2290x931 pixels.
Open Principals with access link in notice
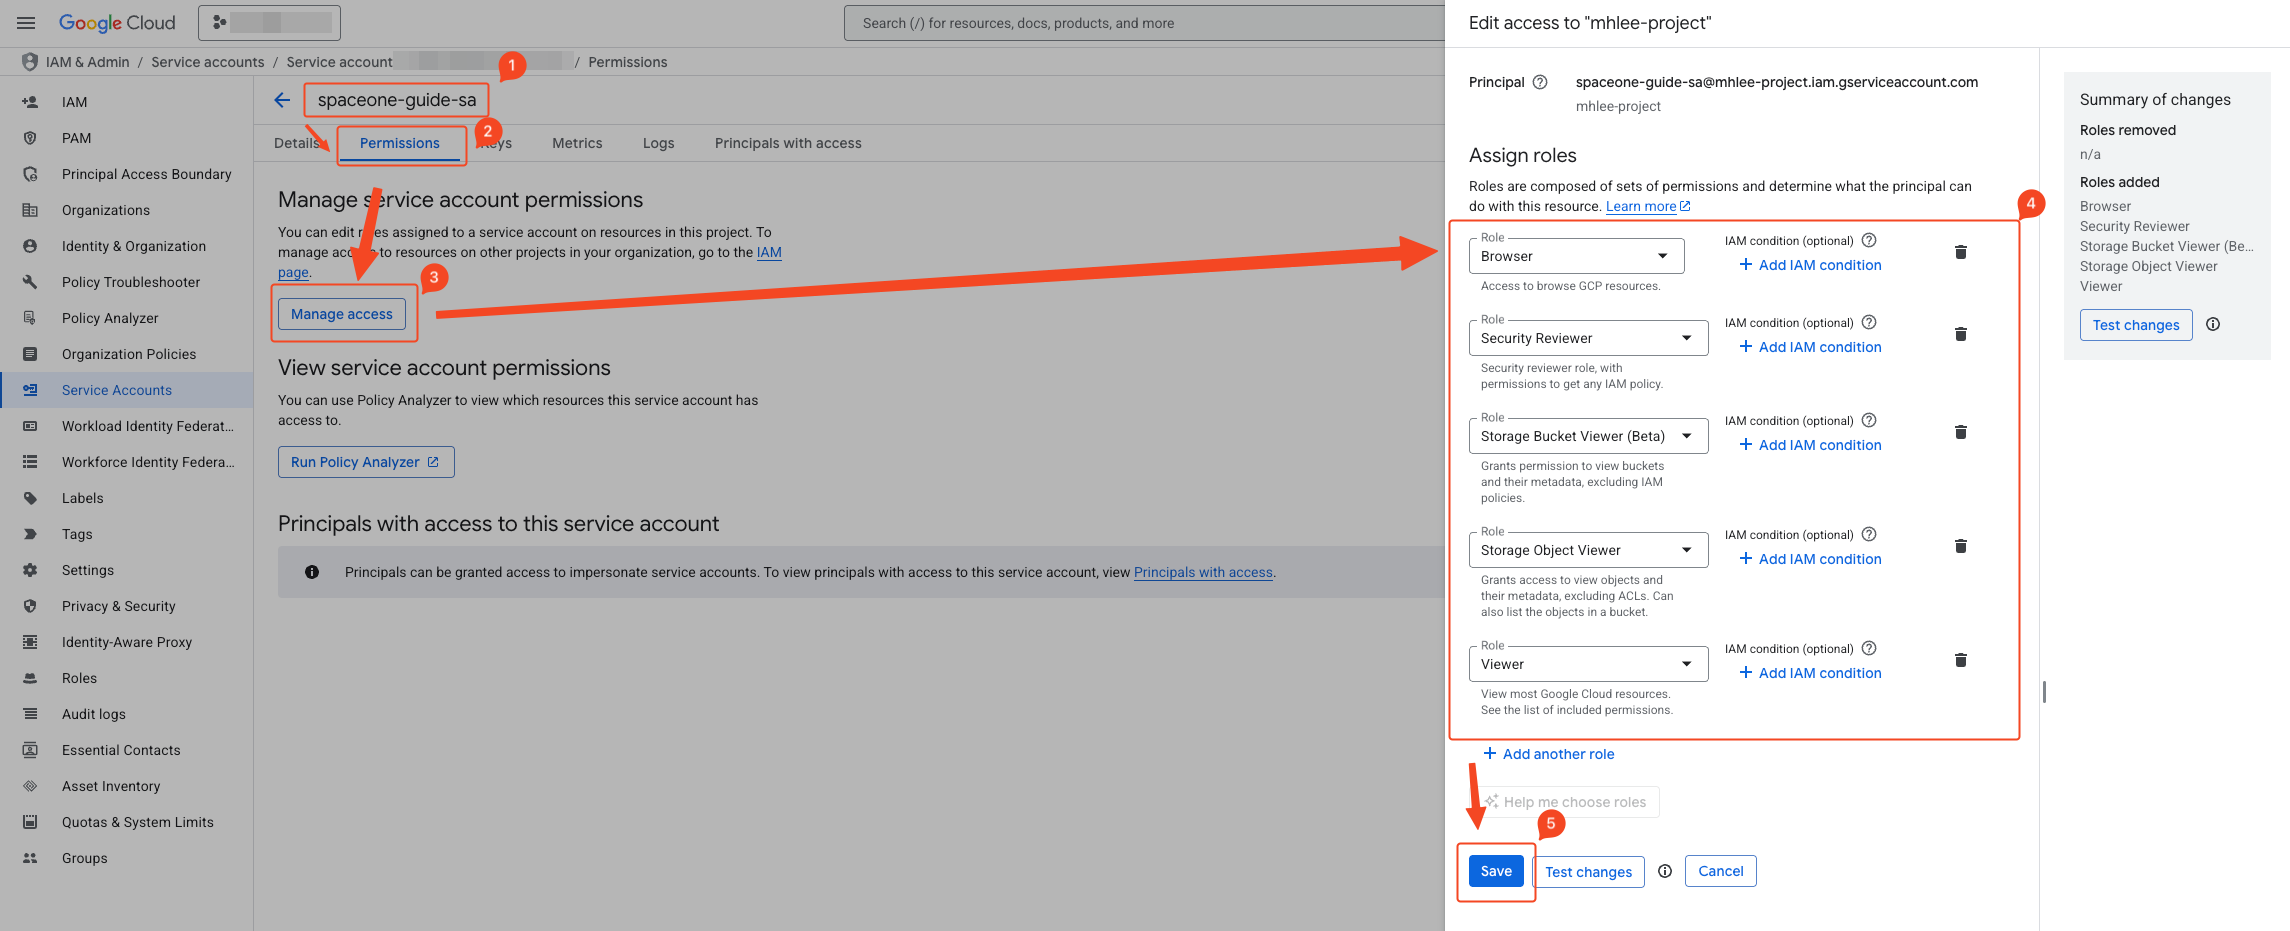pos(1203,572)
